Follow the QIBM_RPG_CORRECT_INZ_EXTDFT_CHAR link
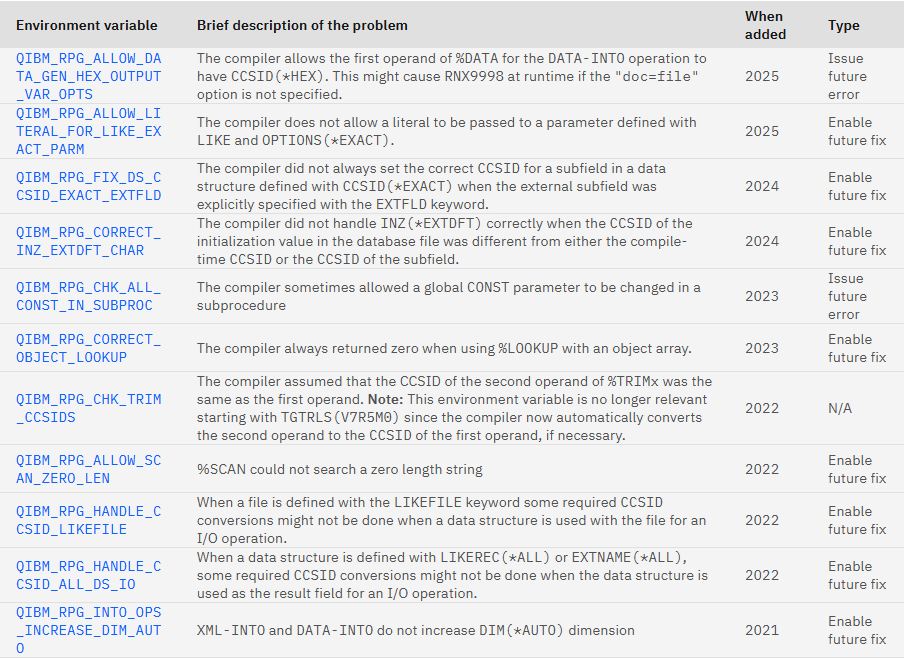 88,241
